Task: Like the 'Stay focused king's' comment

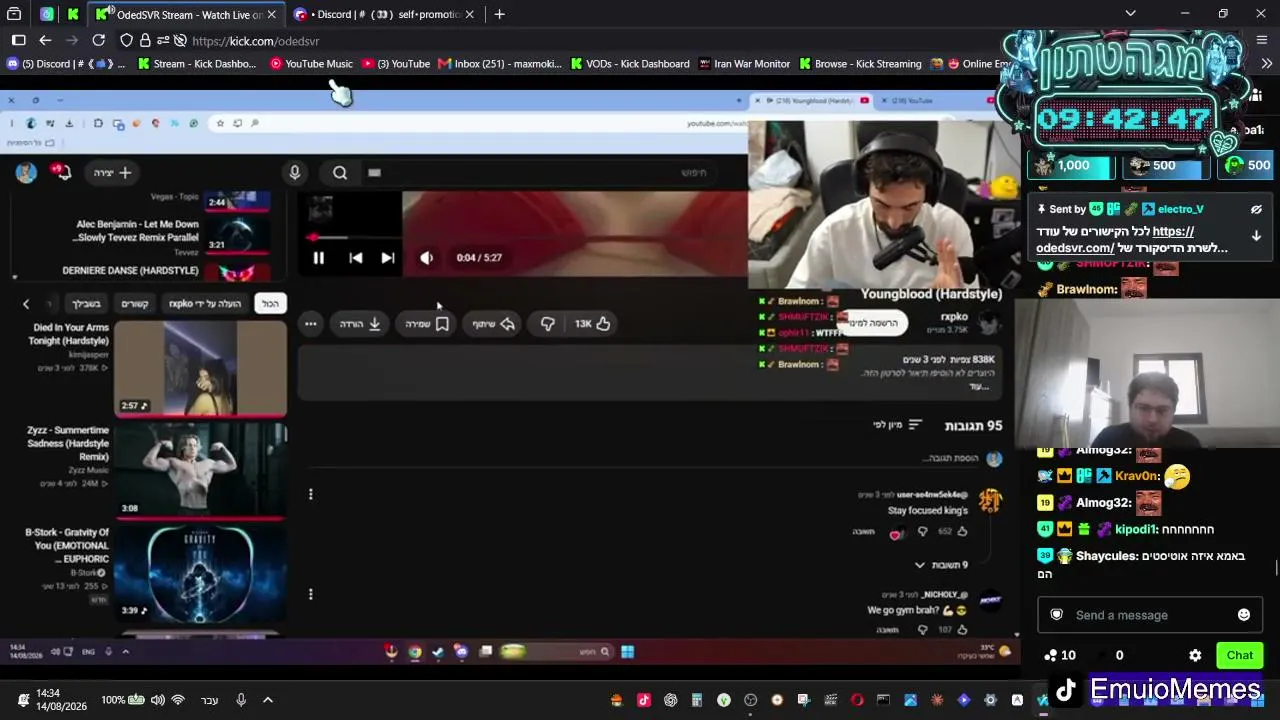Action: click(962, 532)
